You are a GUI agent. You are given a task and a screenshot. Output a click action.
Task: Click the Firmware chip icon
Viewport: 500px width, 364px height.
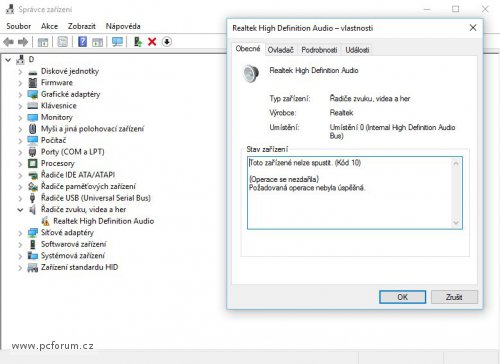point(33,82)
